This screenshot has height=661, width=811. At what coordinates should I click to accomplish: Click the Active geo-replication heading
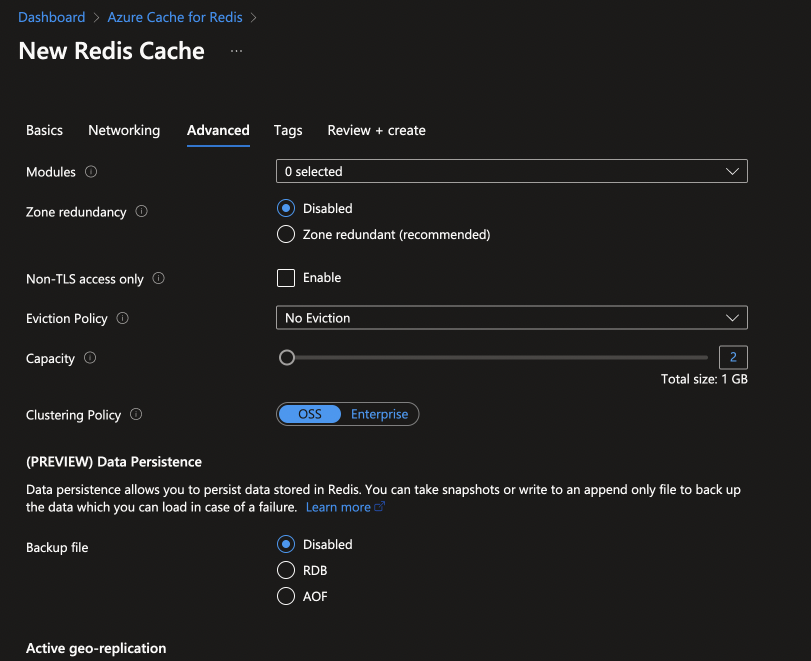pos(96,648)
